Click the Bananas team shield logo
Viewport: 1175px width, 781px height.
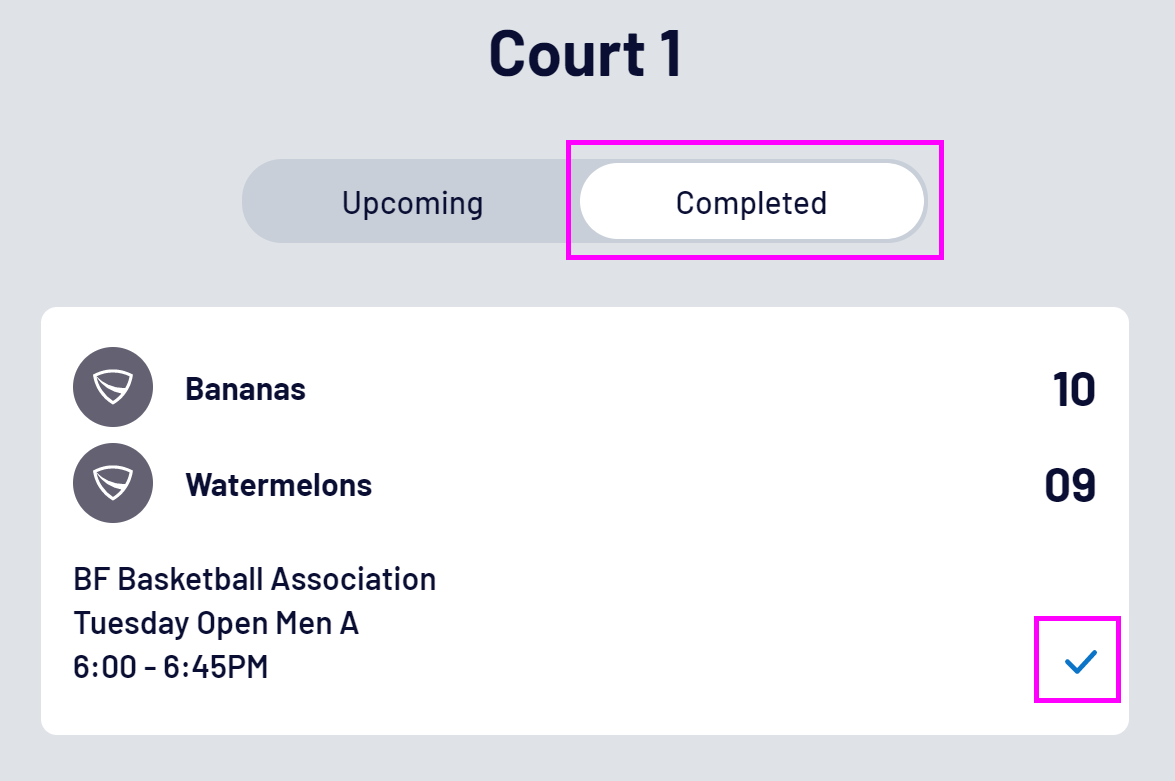click(x=113, y=387)
